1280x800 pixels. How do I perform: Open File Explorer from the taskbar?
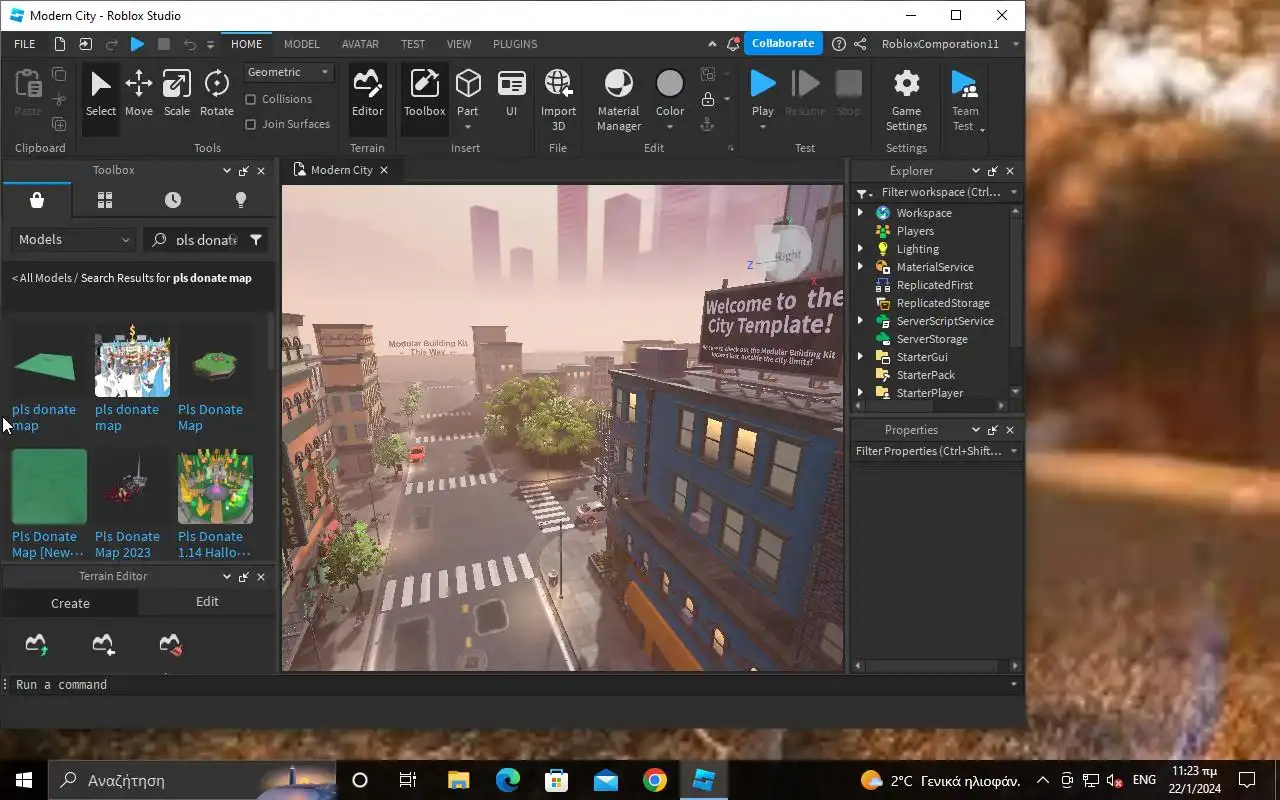[x=458, y=780]
